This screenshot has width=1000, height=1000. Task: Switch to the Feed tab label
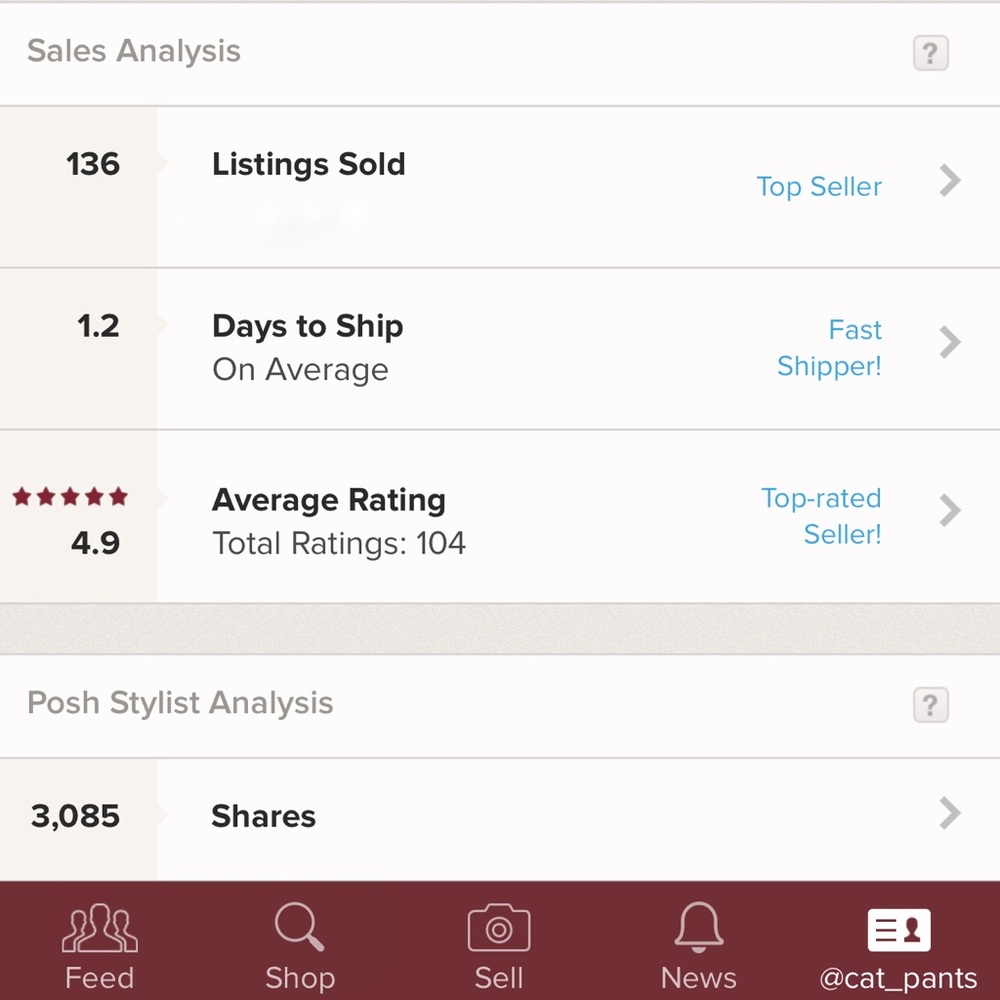click(x=99, y=978)
